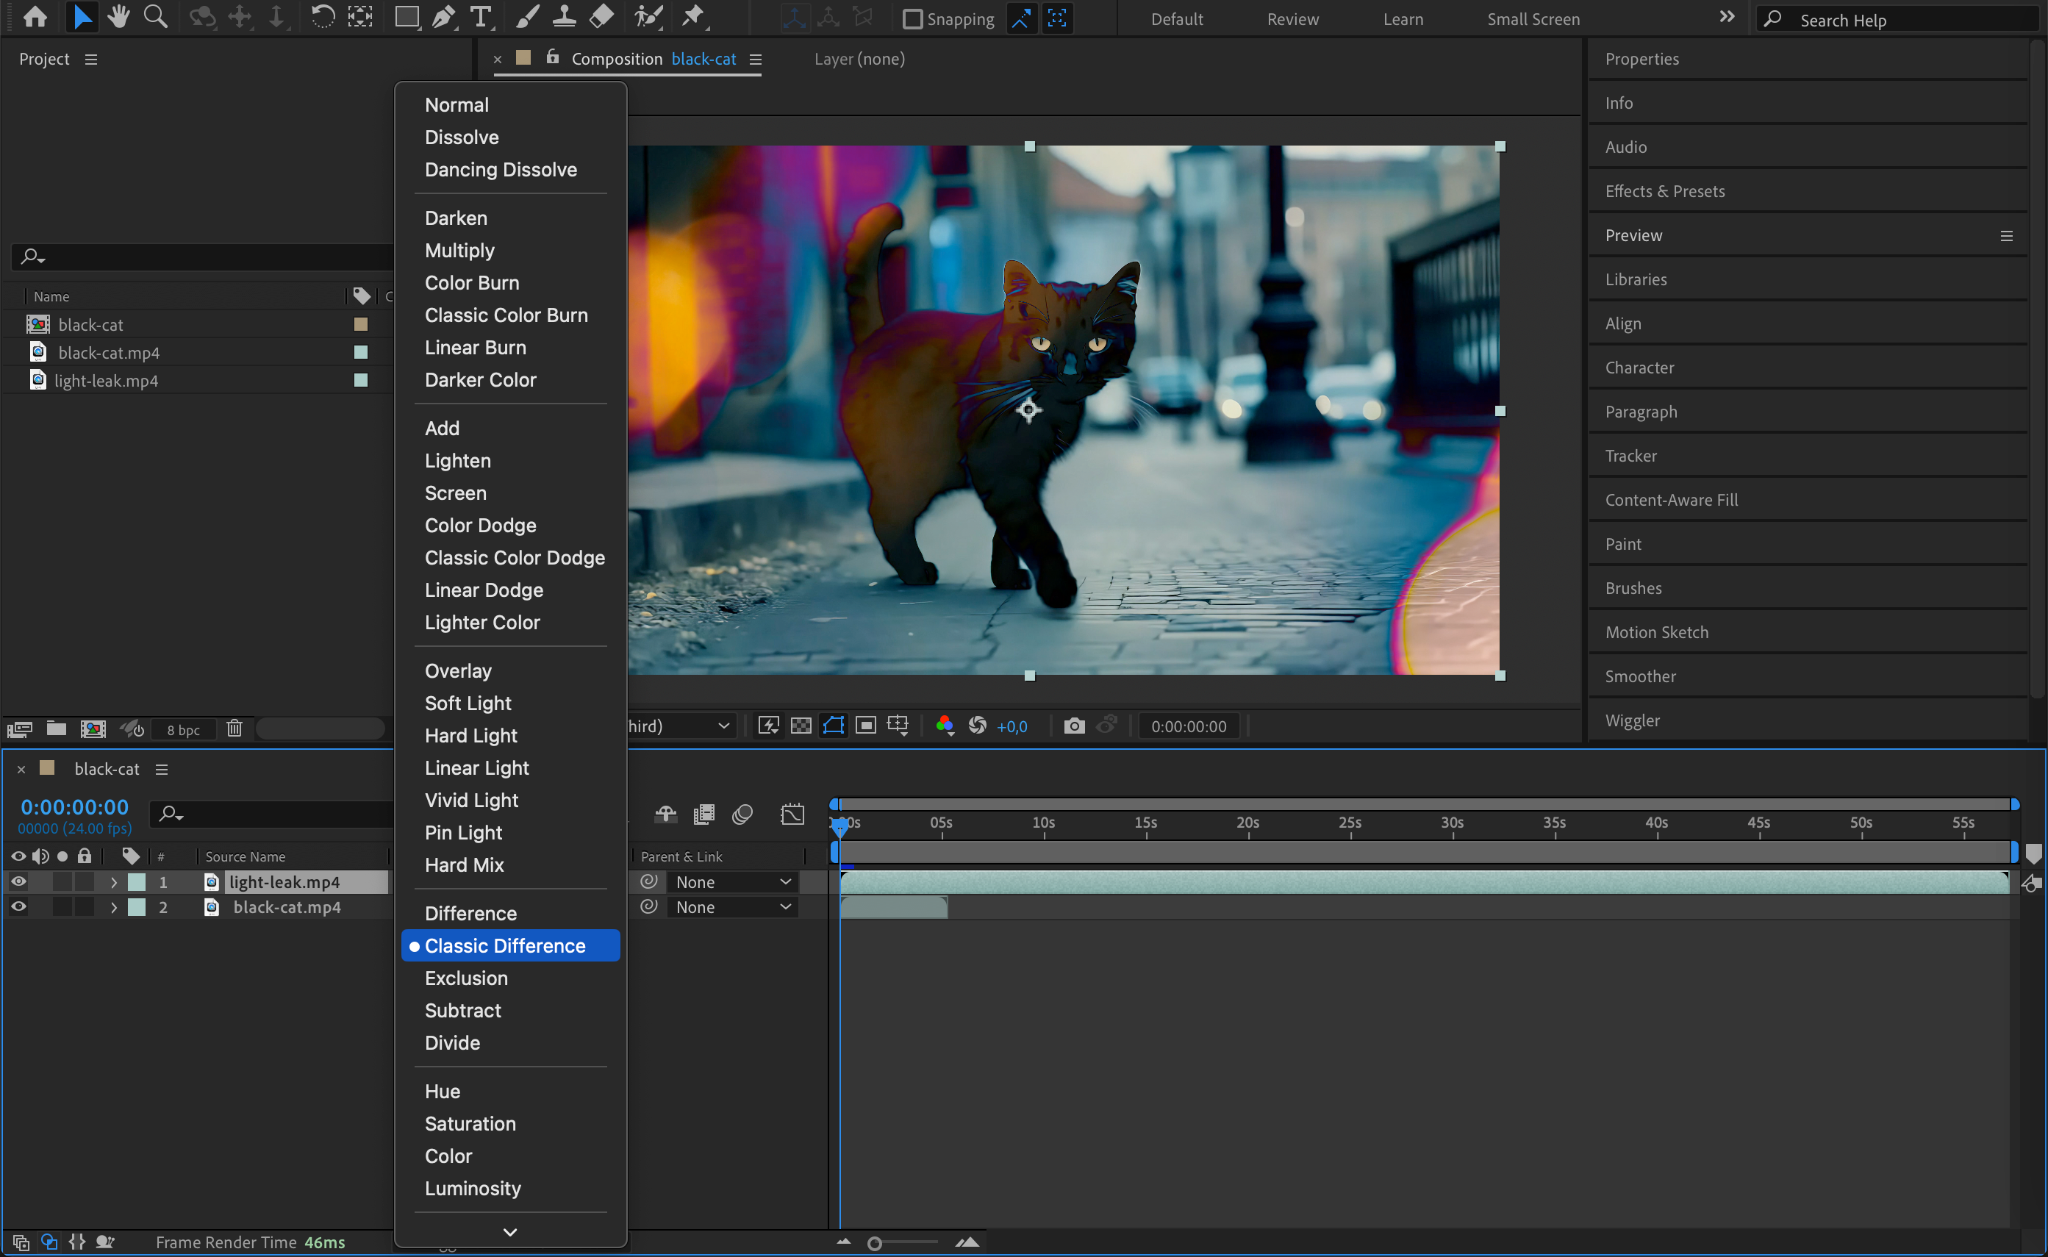Open the Effects & Presets panel
This screenshot has height=1257, width=2048.
click(1664, 191)
